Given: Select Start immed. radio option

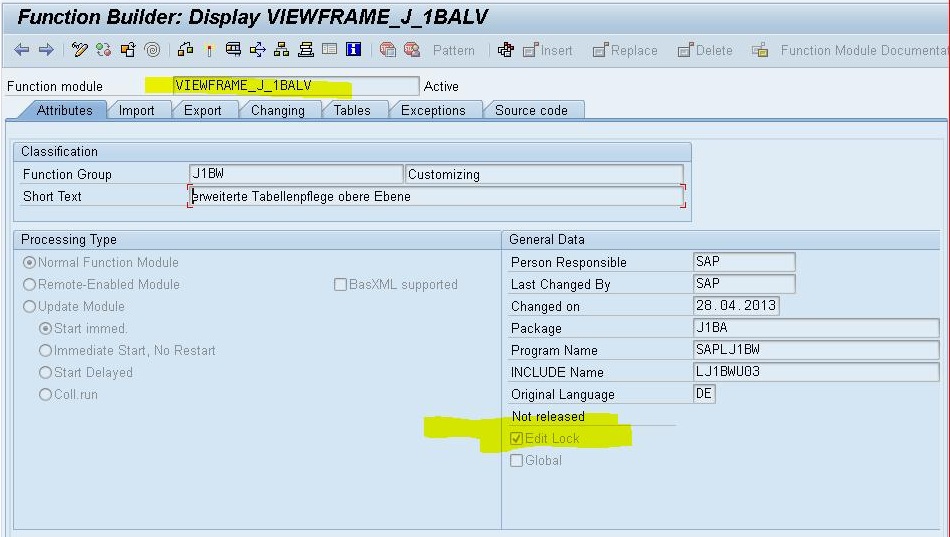Looking at the screenshot, I should coord(45,329).
